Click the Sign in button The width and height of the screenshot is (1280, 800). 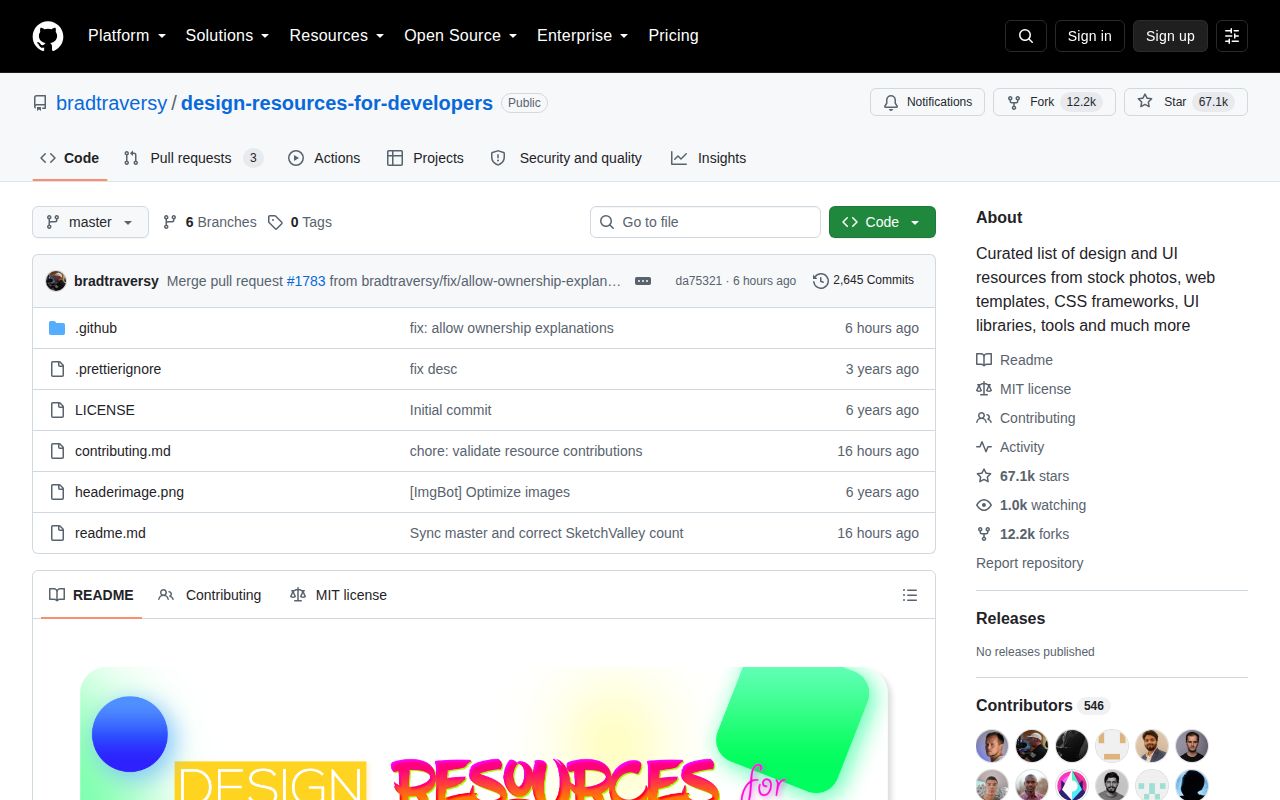1089,36
